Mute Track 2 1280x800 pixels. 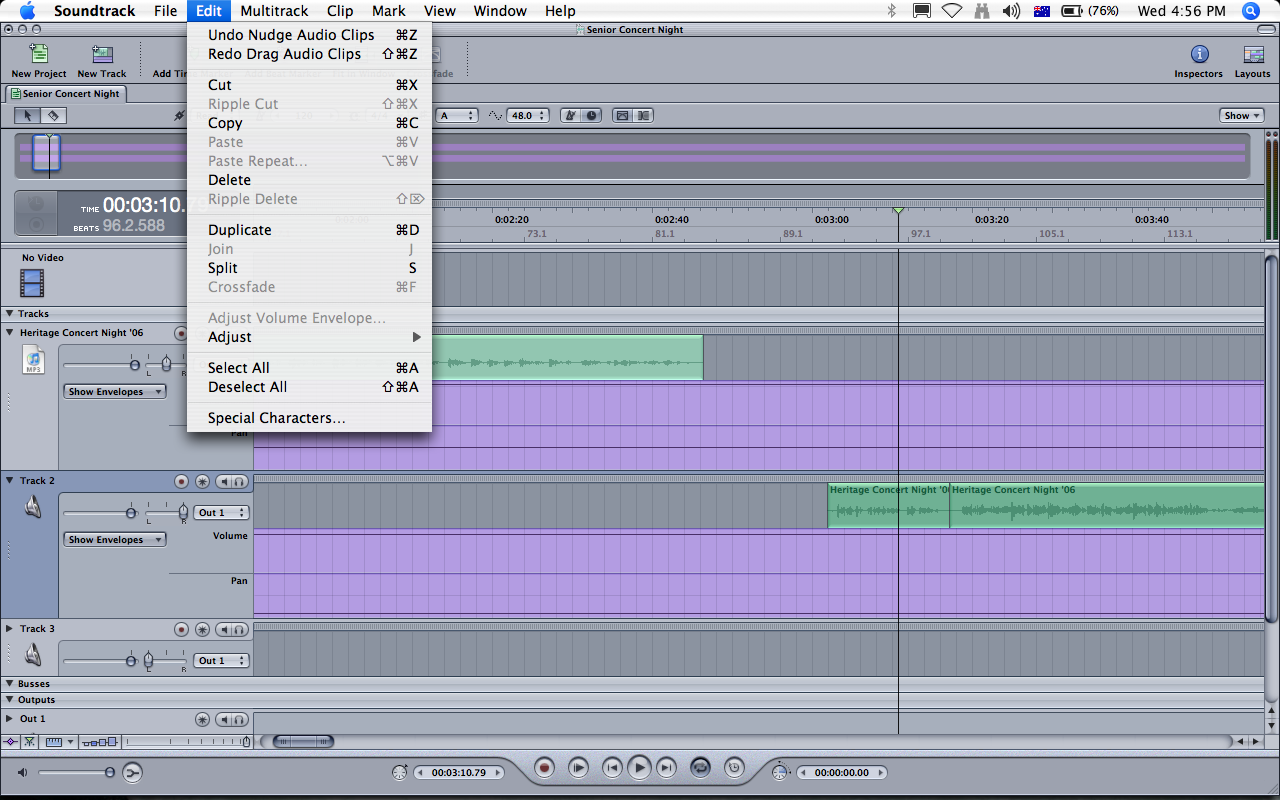[225, 481]
